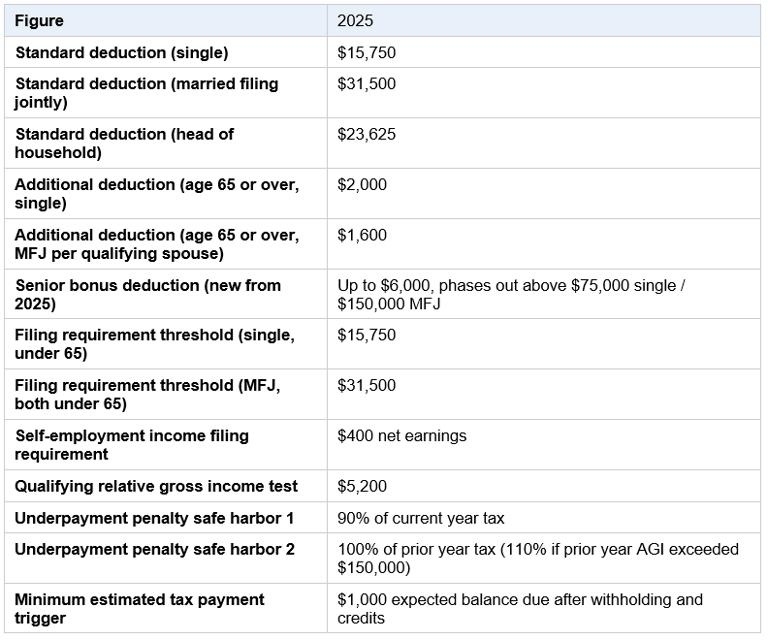The height and width of the screenshot is (640, 768).
Task: Click "Standard deduction (married filing jointly)" label
Action: tap(146, 93)
